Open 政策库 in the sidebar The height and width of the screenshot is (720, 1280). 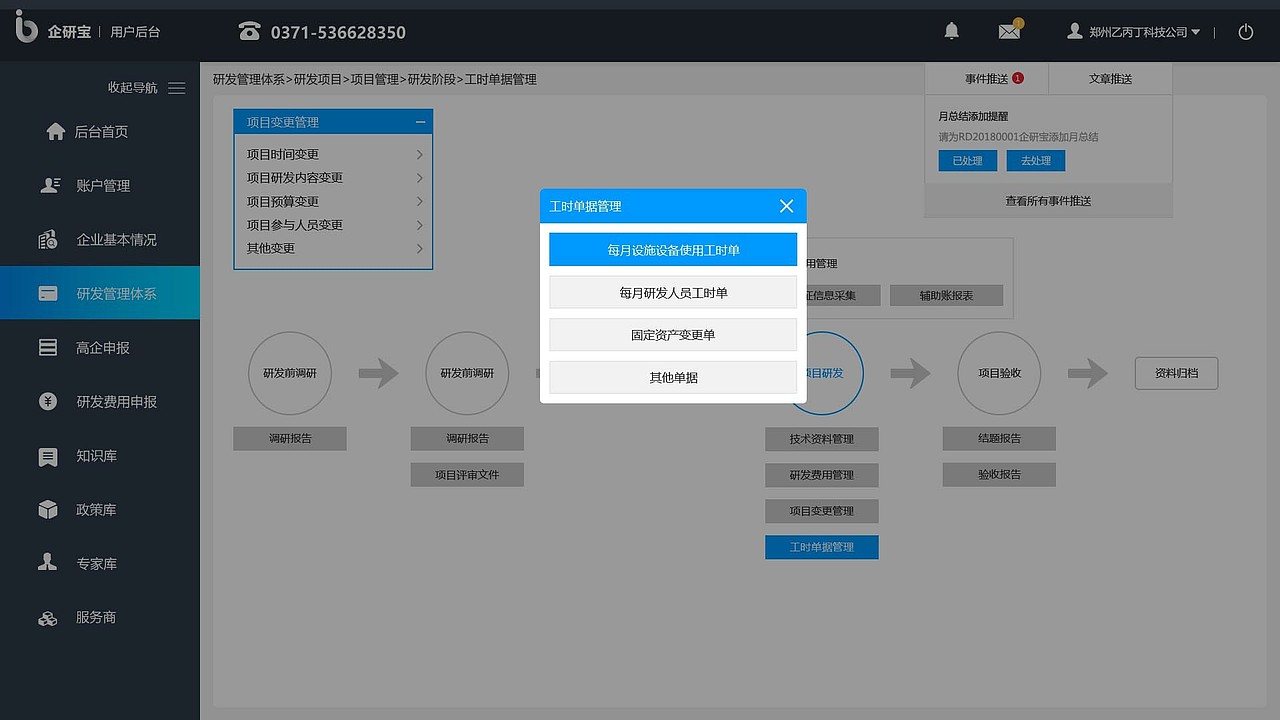[100, 510]
